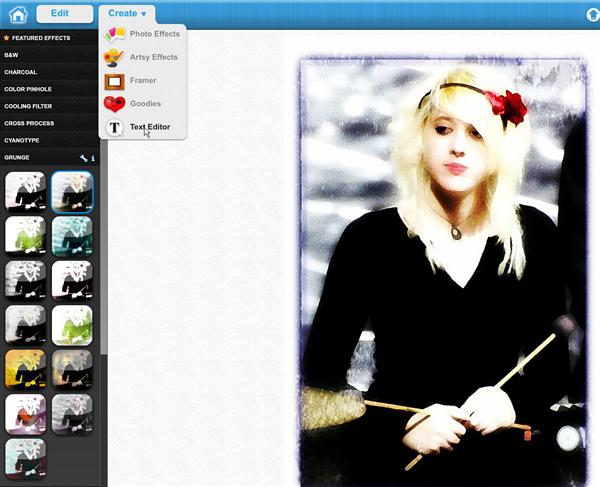Collapse the Grunge category
The width and height of the screenshot is (600, 487).
pos(49,158)
